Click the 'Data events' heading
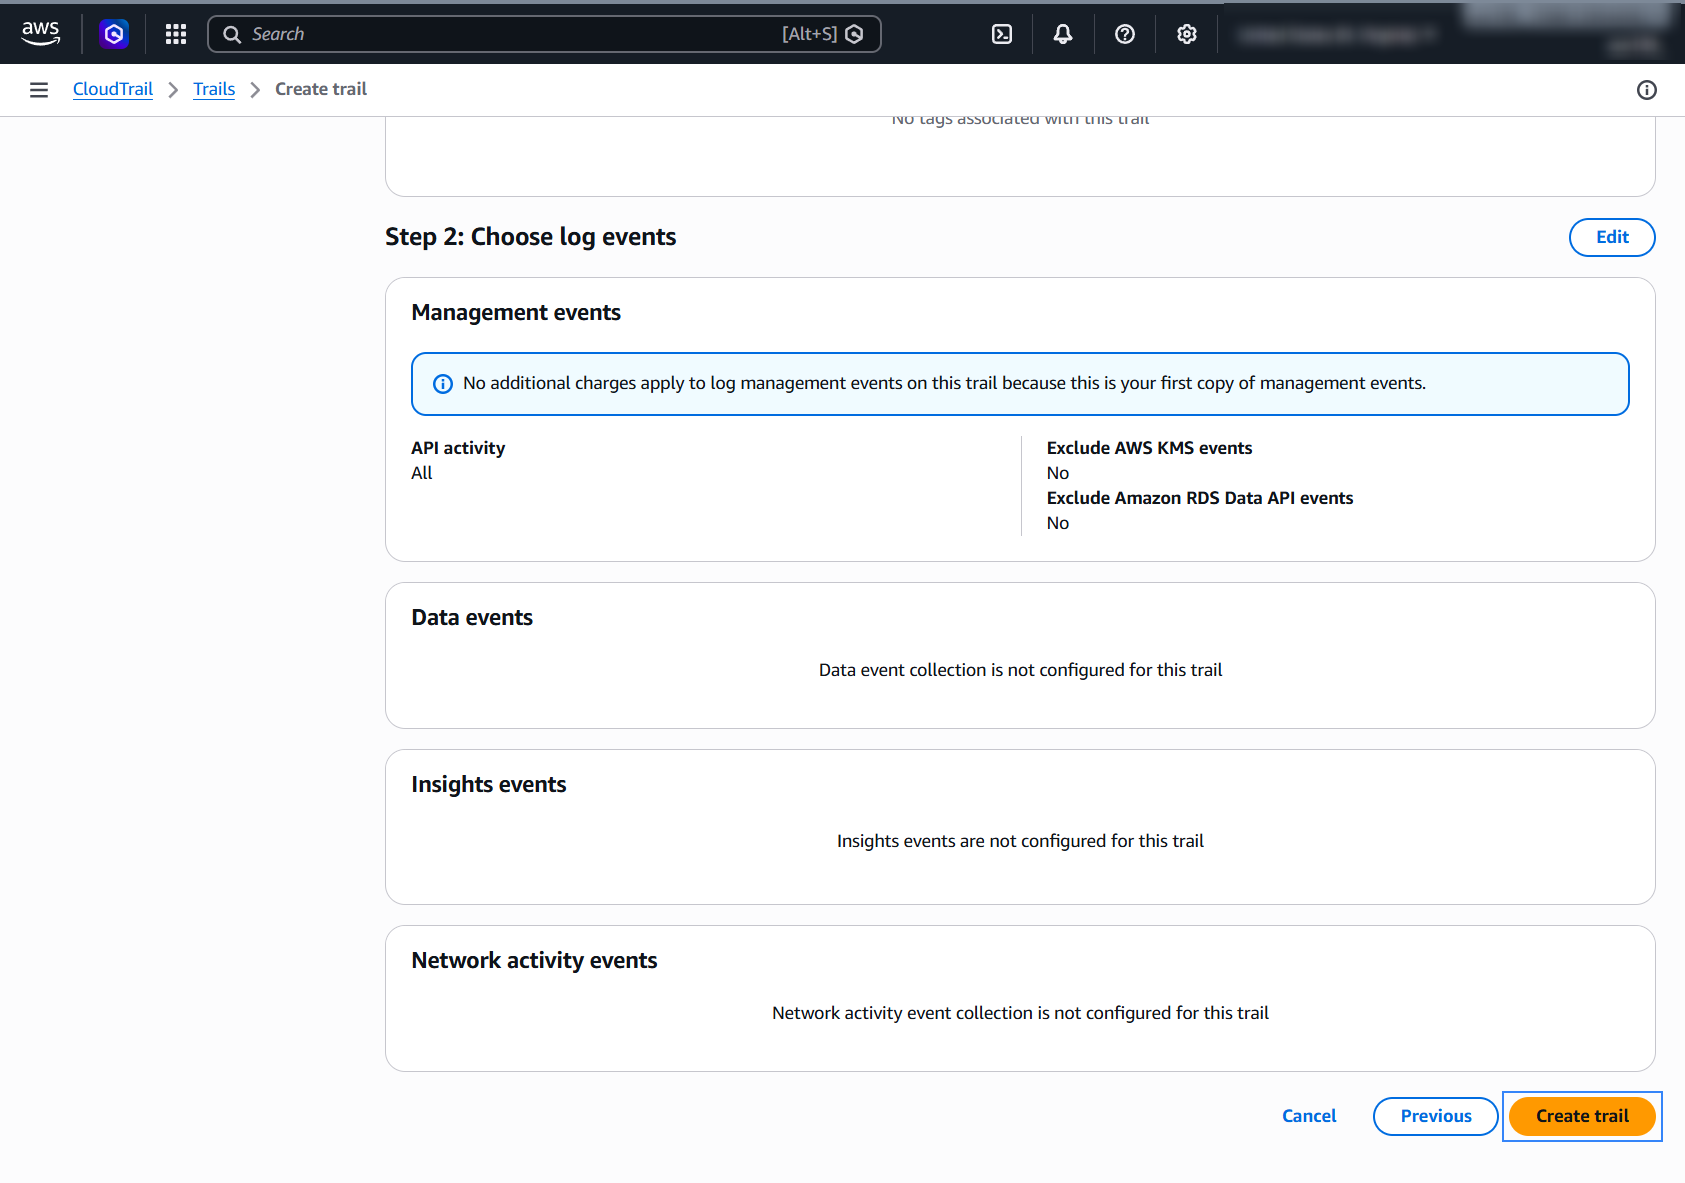 coord(472,618)
